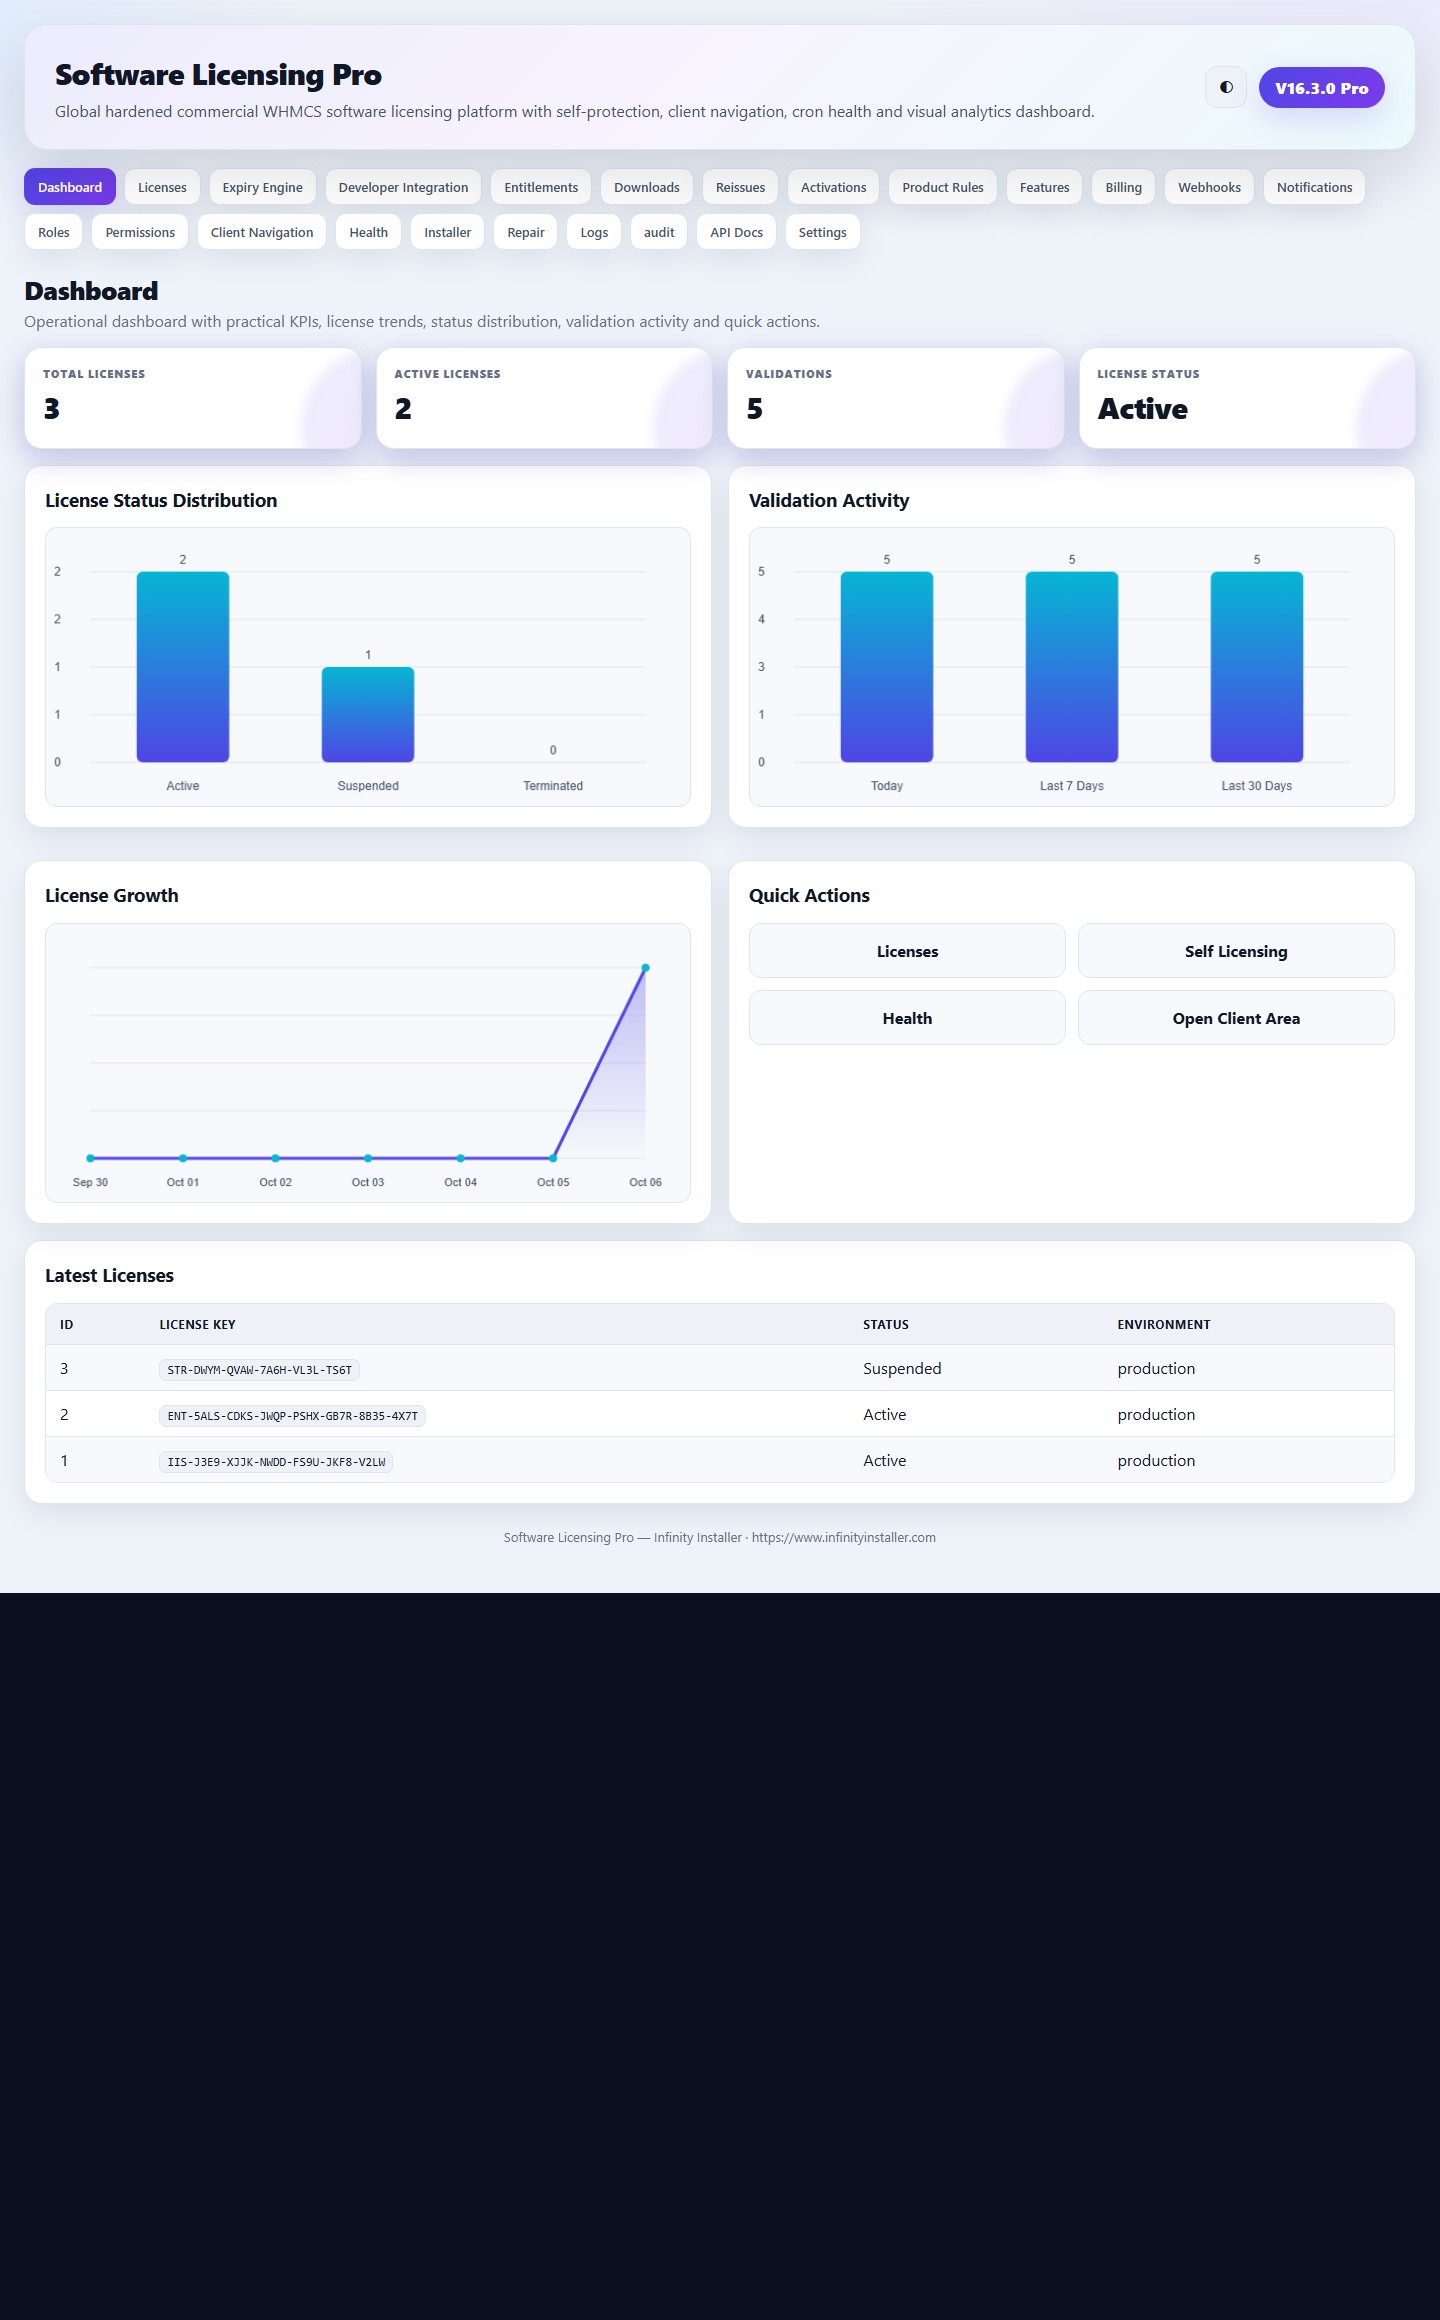Click the V16.3.0 Pro version badge

pos(1321,88)
